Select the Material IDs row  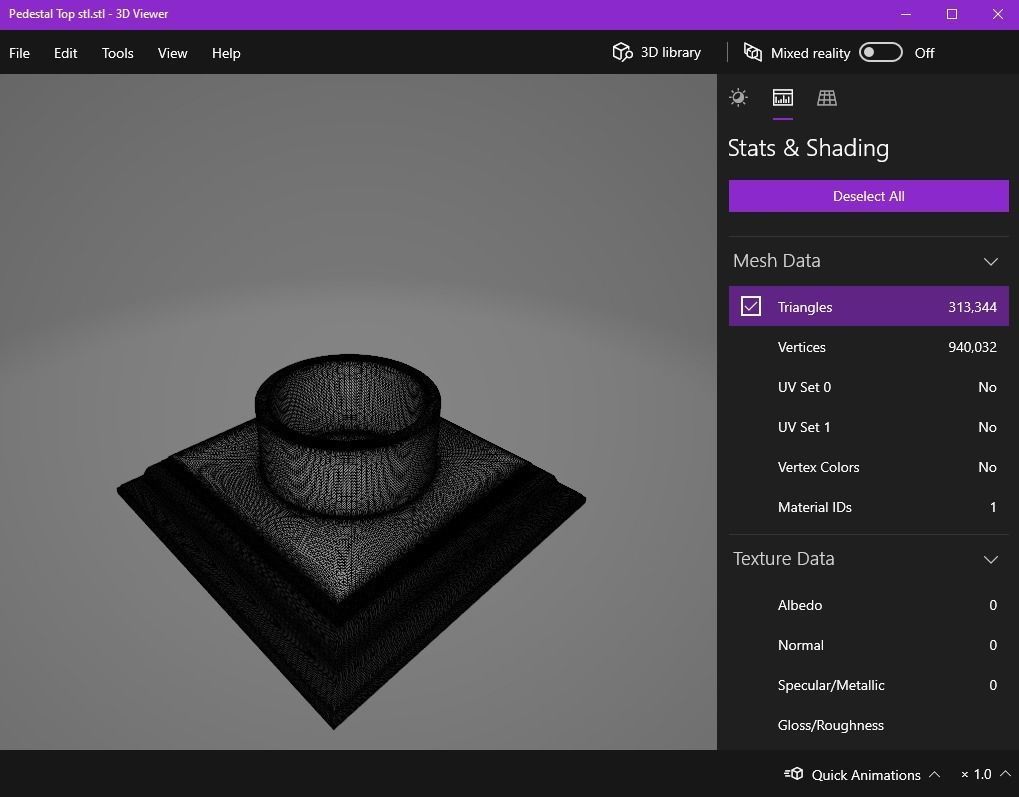868,507
